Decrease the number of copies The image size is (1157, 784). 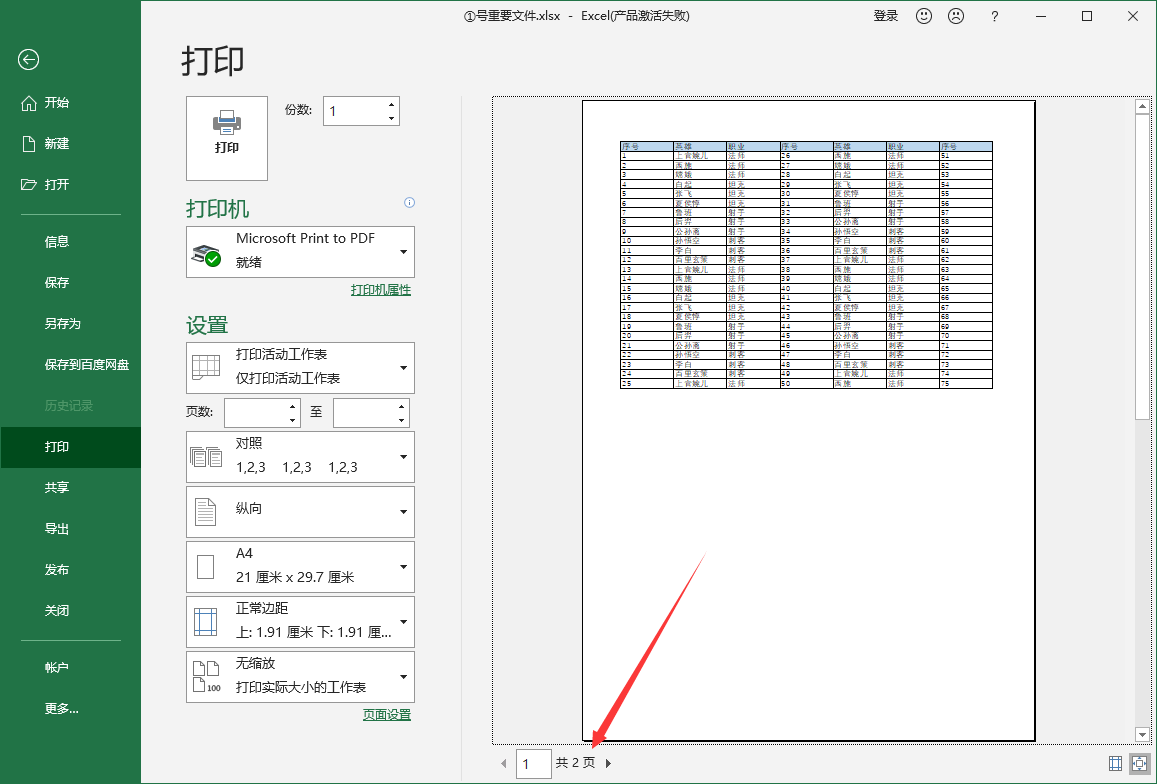(x=391, y=118)
